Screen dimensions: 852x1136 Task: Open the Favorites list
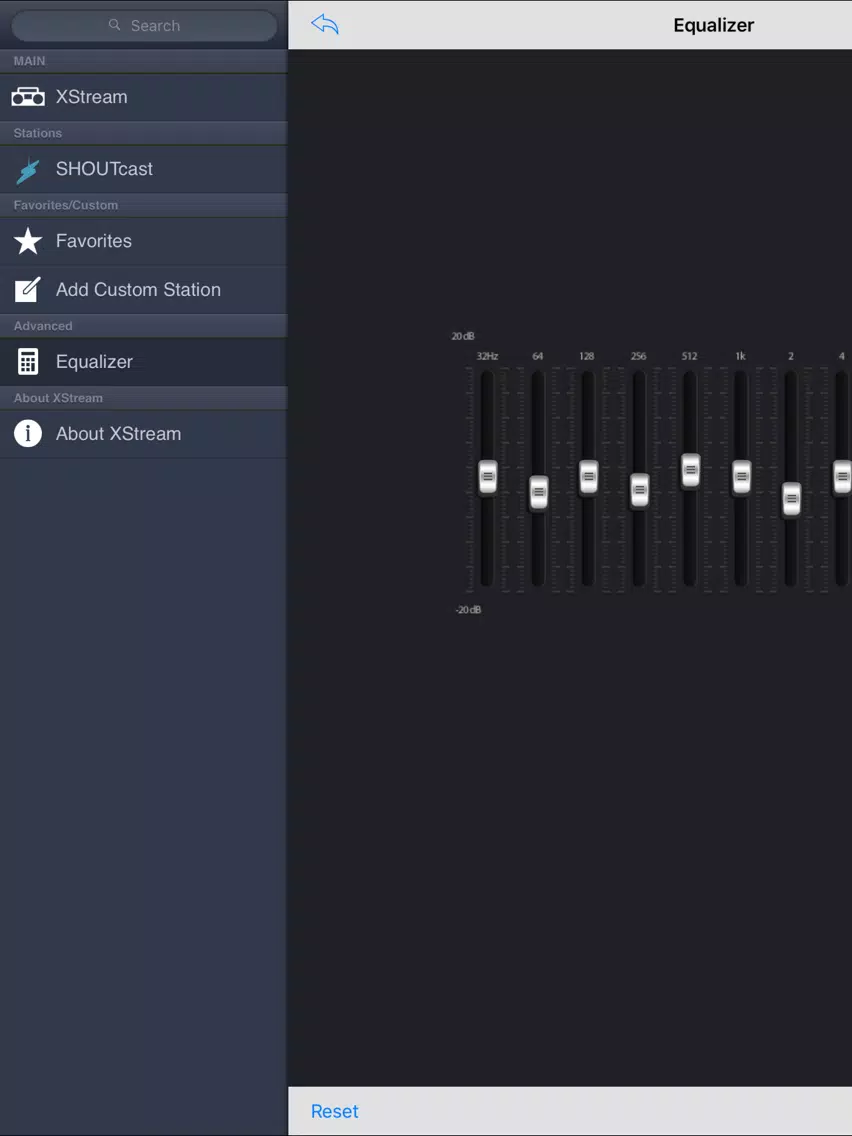pos(143,241)
